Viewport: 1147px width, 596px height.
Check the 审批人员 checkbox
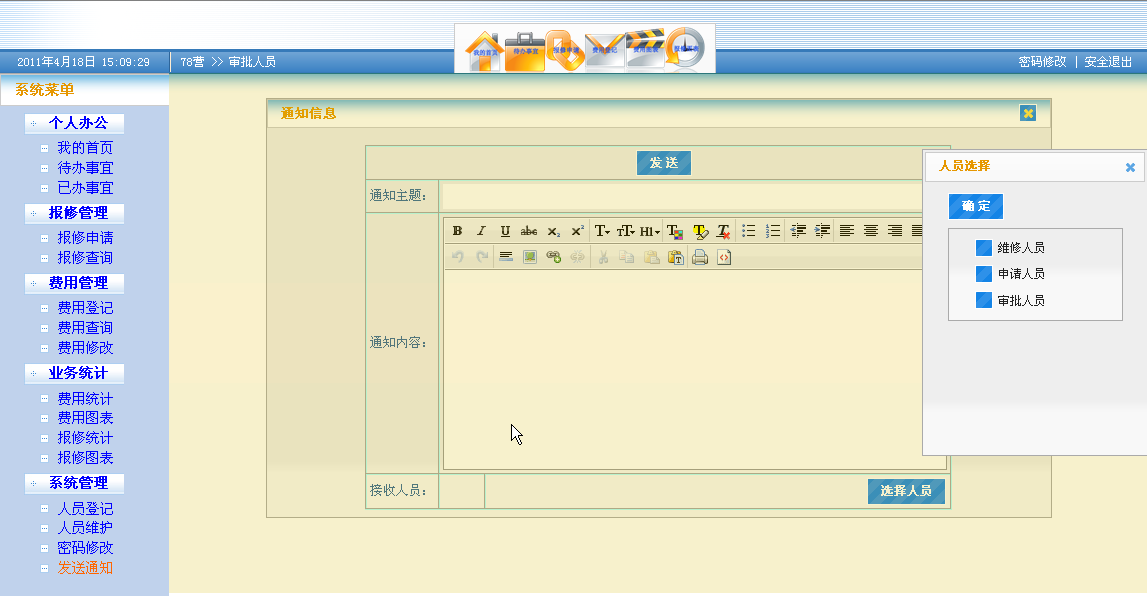pyautogui.click(x=983, y=300)
